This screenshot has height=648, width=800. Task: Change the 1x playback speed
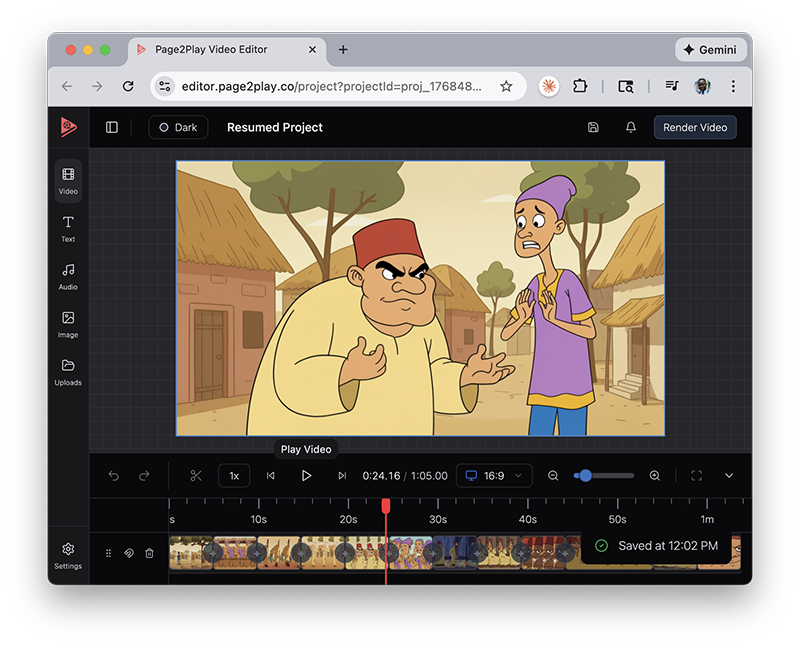(234, 476)
